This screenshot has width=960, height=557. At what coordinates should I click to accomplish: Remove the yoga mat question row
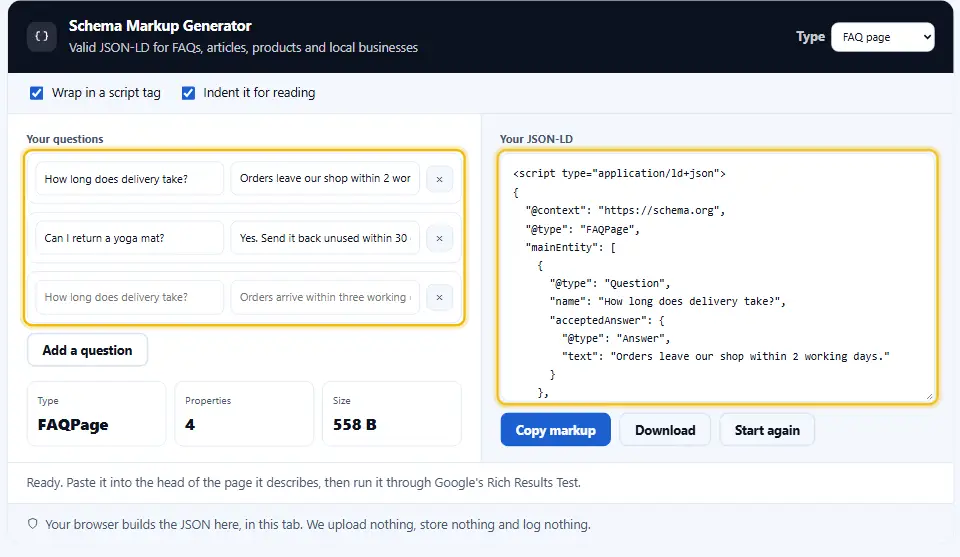click(x=440, y=238)
